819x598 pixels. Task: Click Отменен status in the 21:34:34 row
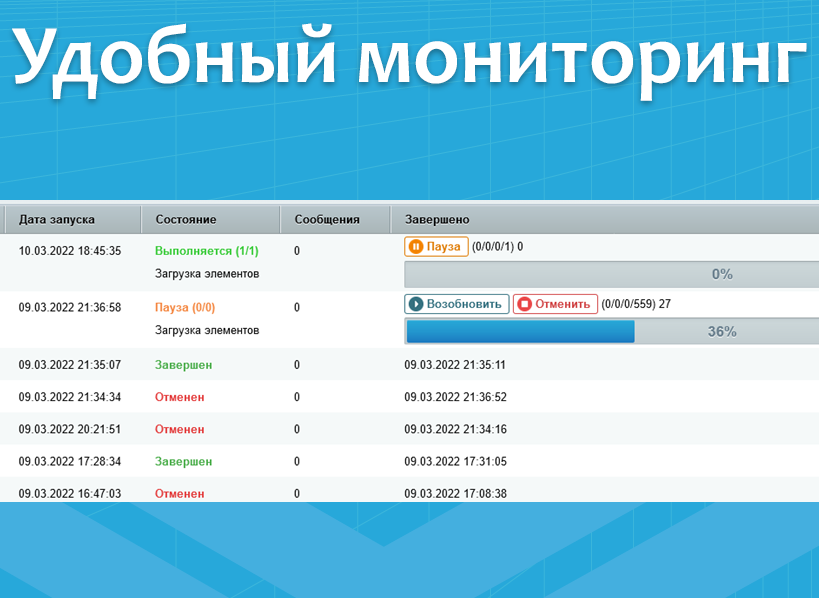tap(179, 397)
